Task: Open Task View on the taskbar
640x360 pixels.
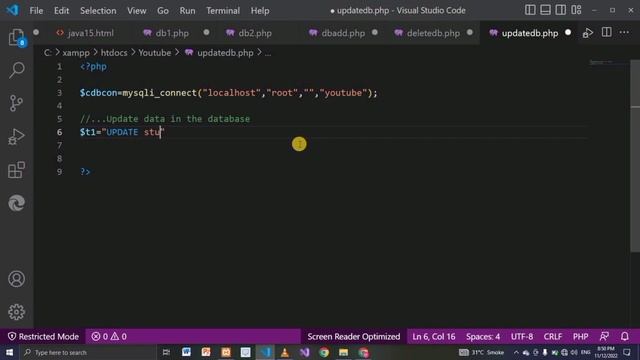Action: tap(166, 352)
